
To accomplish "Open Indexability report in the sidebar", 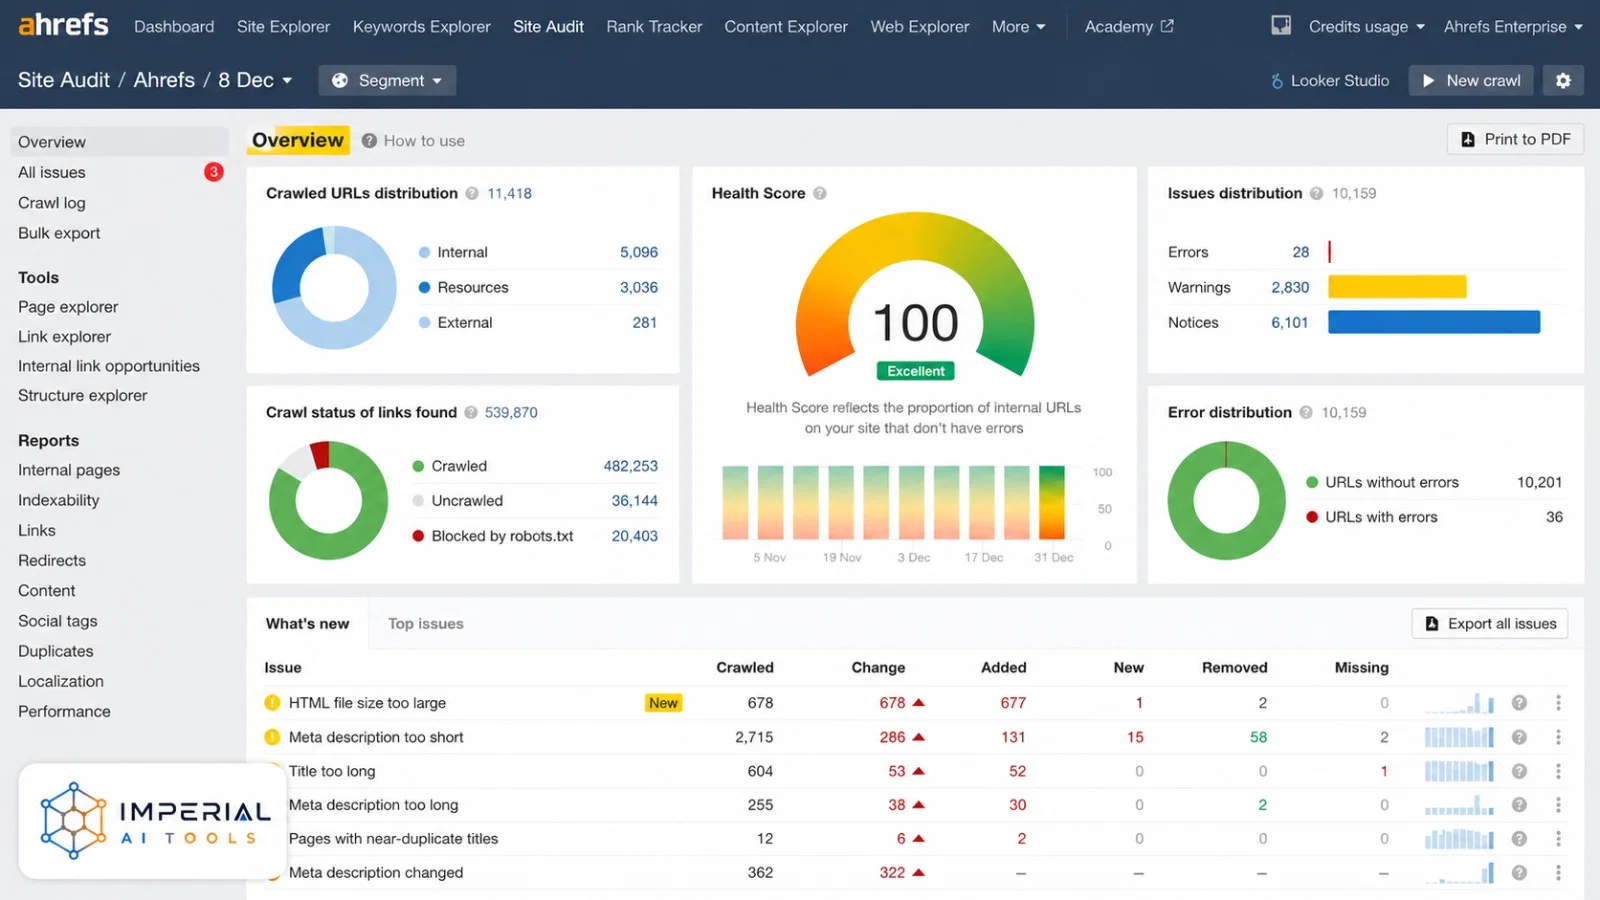I will click(x=59, y=500).
